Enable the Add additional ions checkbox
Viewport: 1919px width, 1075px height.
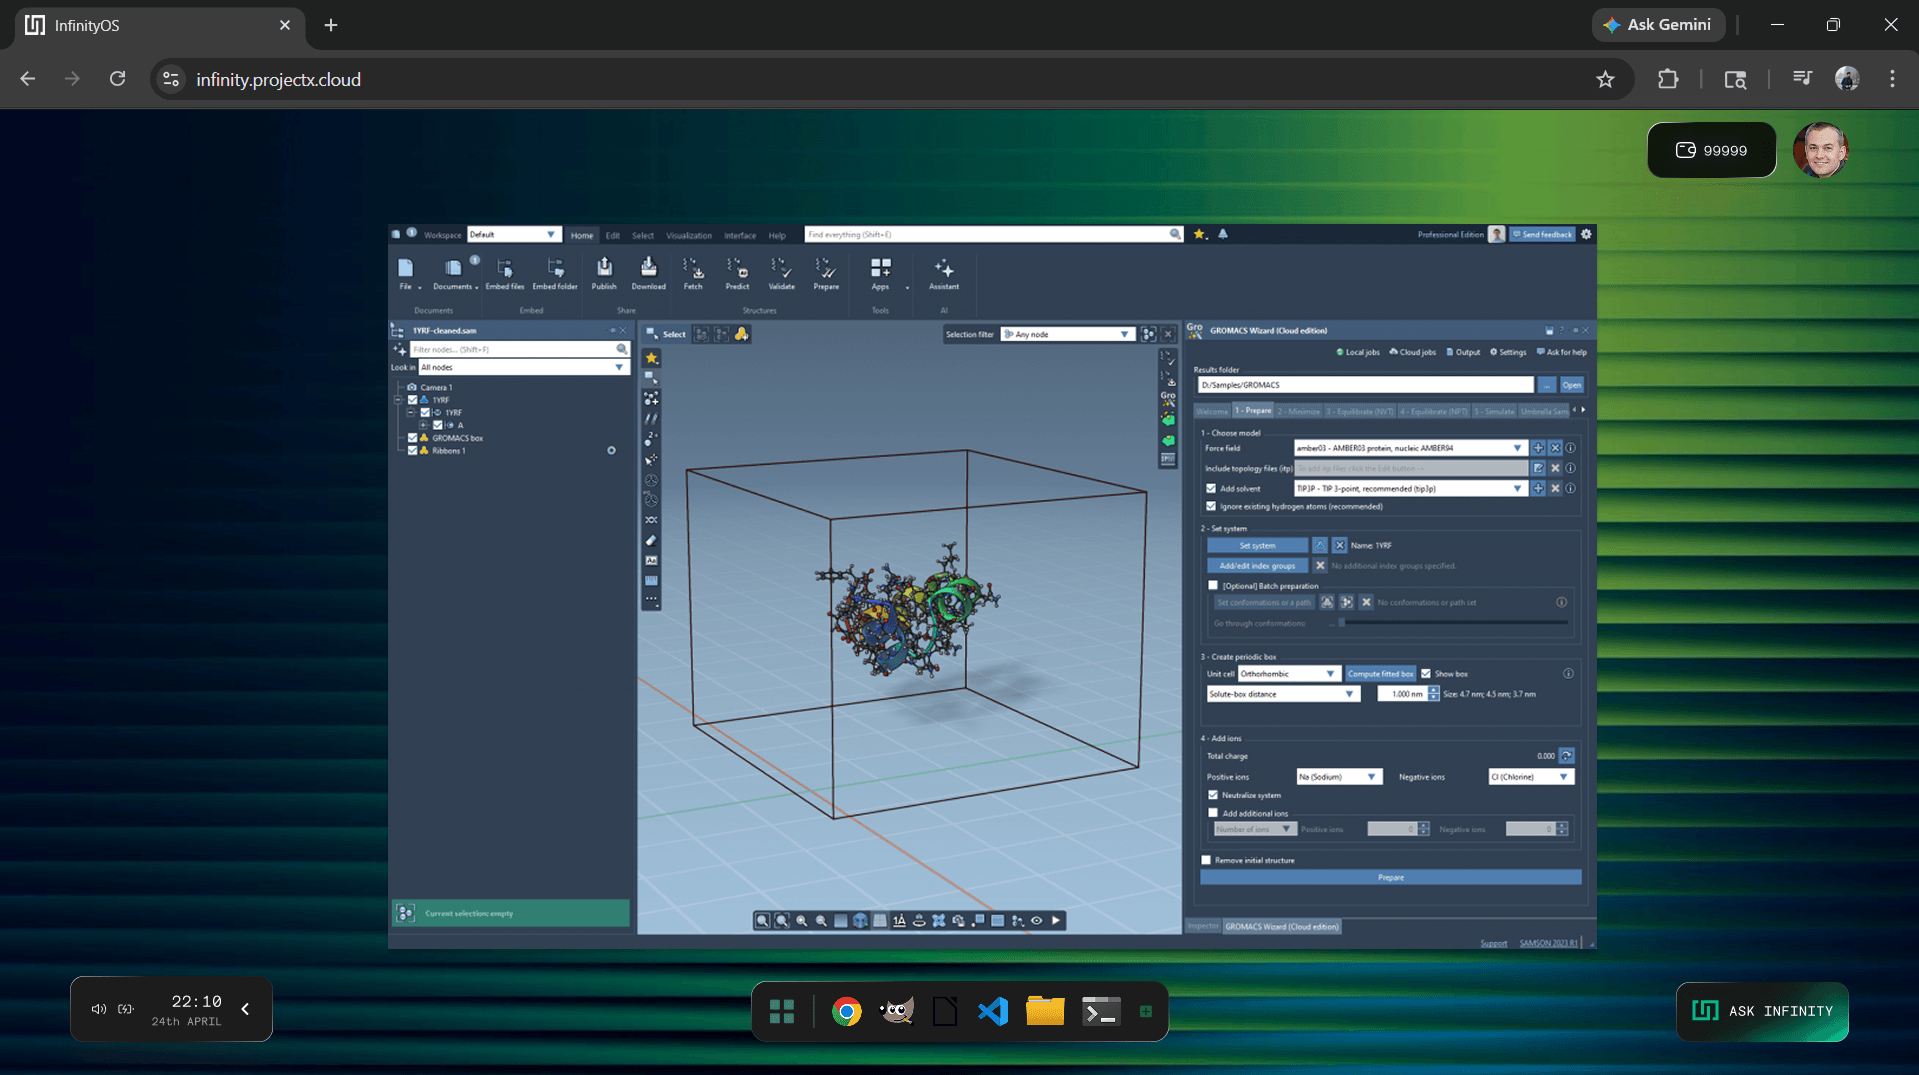tap(1213, 813)
